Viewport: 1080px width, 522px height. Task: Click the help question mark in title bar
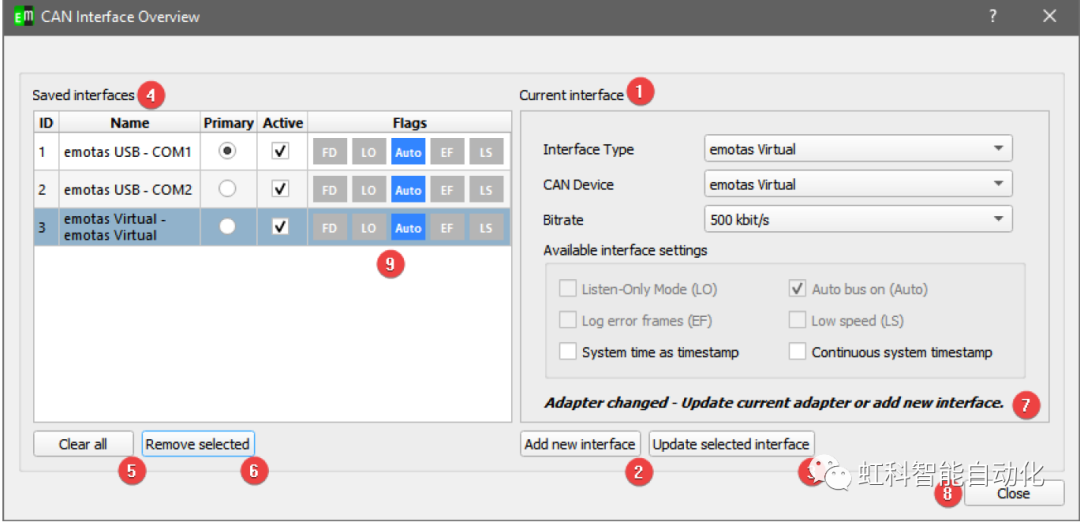[x=993, y=16]
